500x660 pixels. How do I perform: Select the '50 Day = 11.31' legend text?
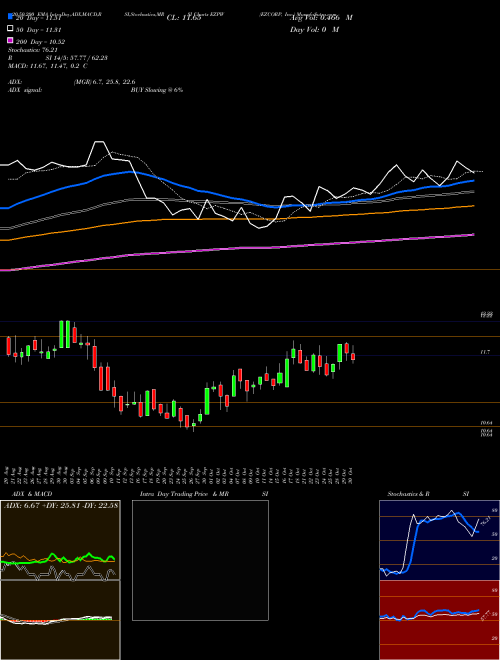click(38, 29)
